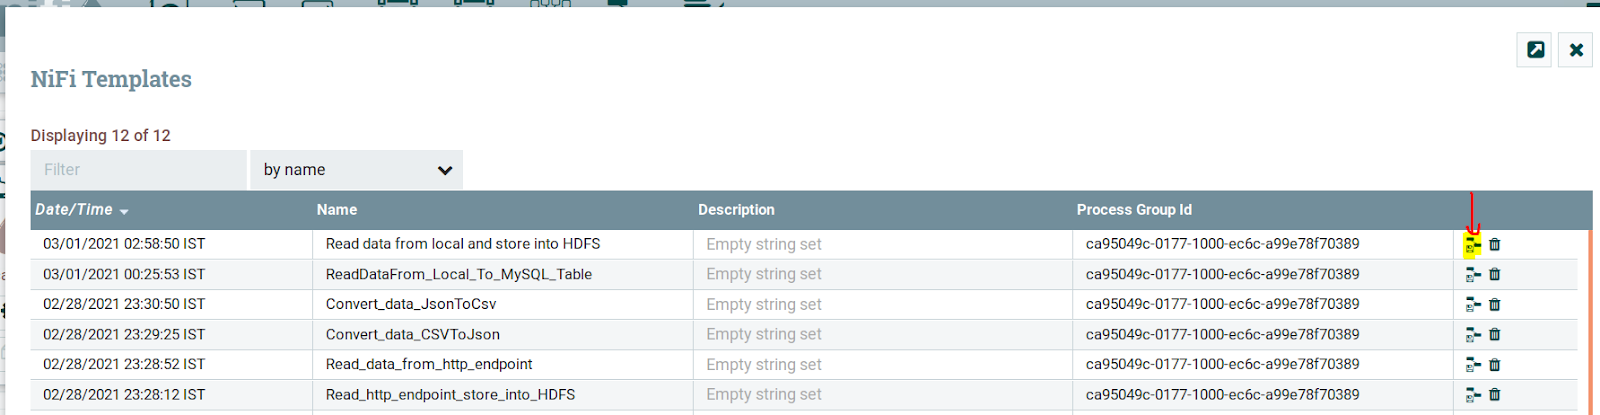Screen dimensions: 1600x415
Task: Sort templates by Name column header
Action: [x=337, y=210]
